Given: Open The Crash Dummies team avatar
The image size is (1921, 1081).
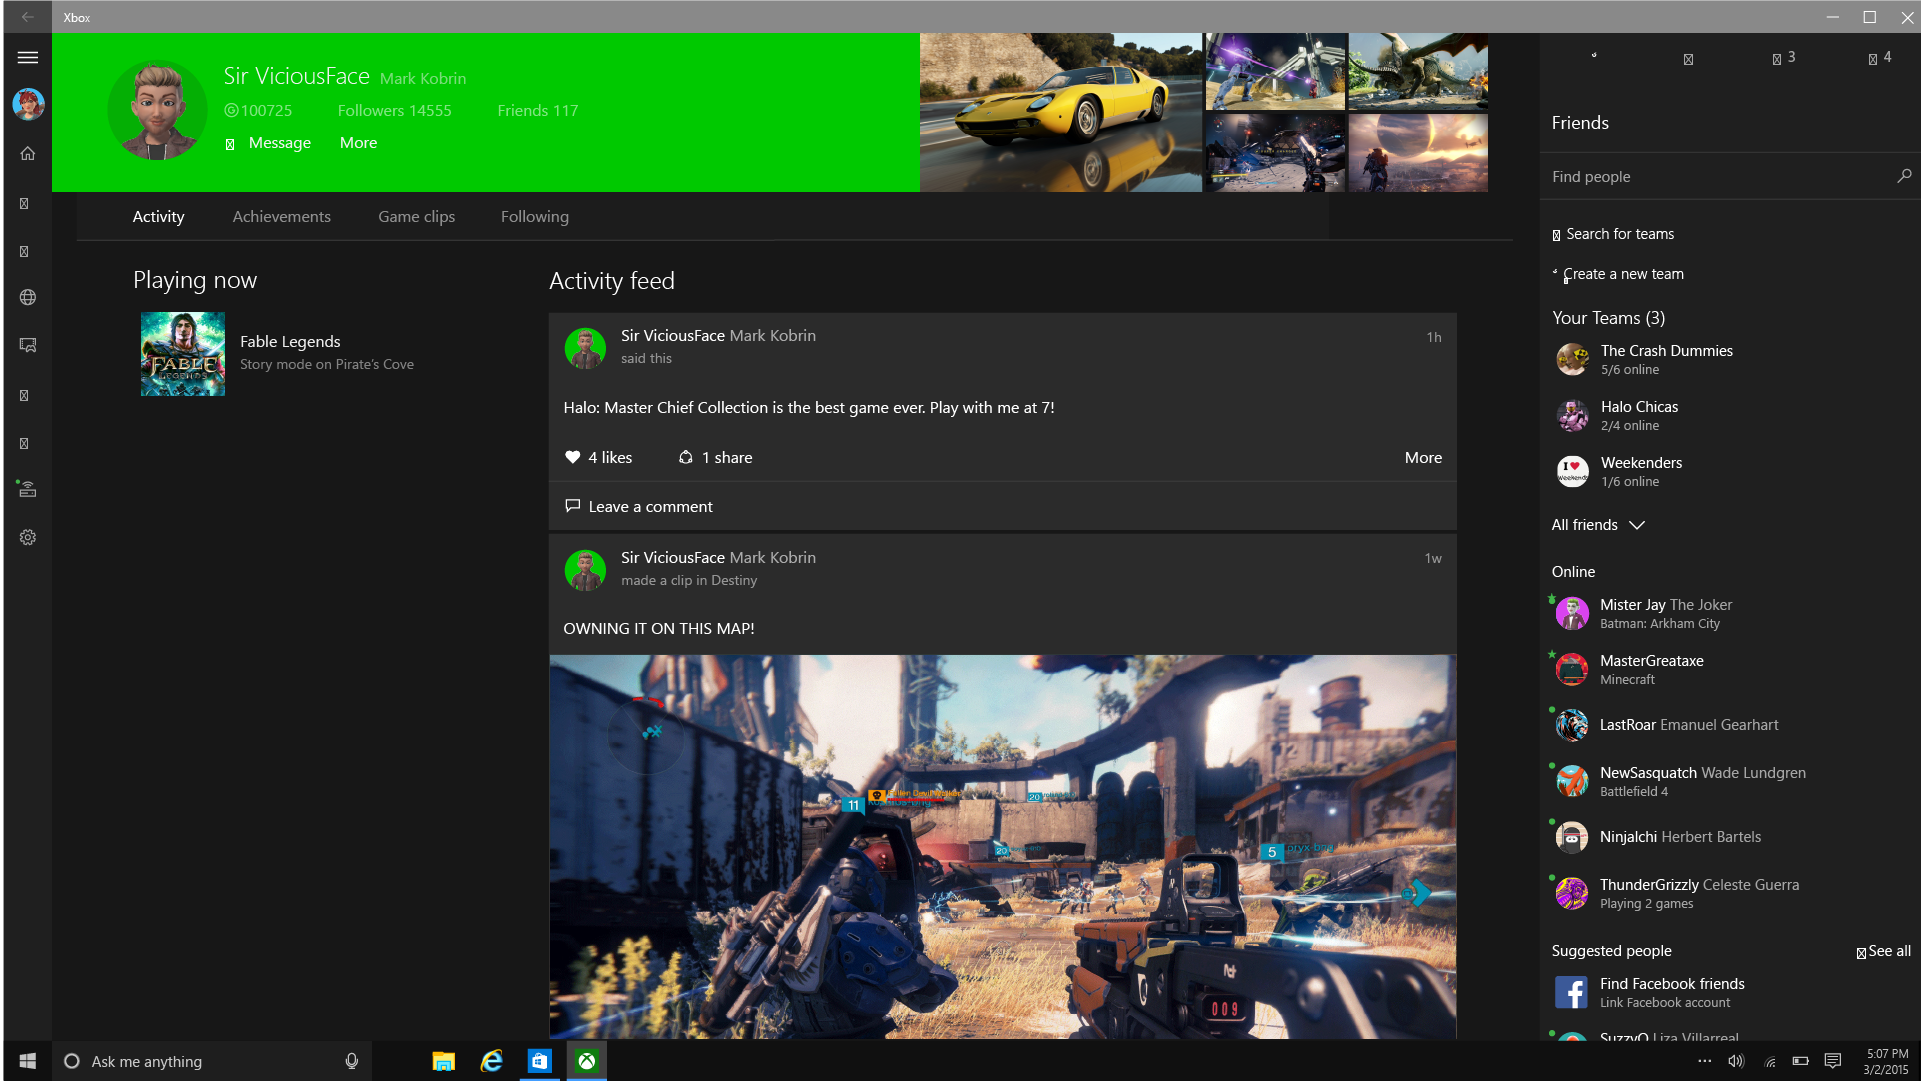Looking at the screenshot, I should [x=1572, y=359].
